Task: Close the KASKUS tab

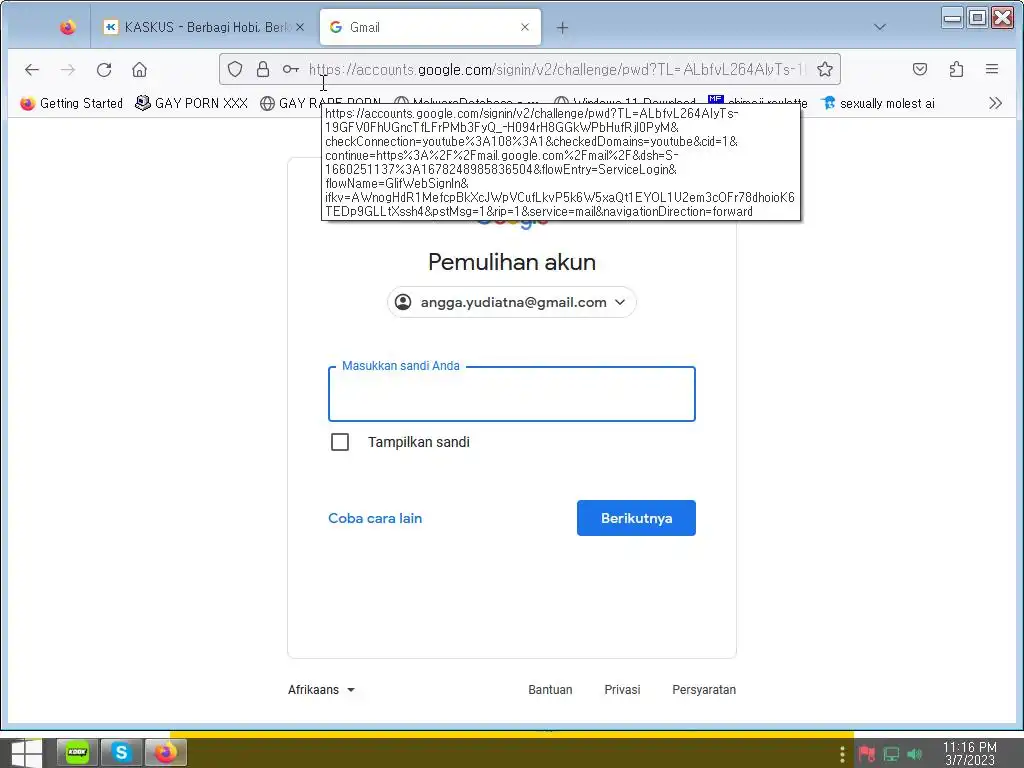Action: point(300,27)
